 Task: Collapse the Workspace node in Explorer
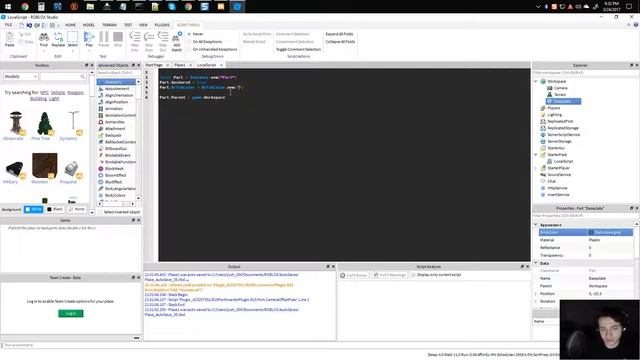point(536,81)
